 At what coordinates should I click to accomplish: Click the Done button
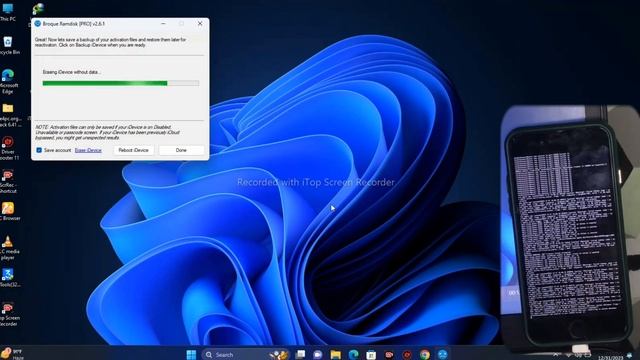coord(181,150)
